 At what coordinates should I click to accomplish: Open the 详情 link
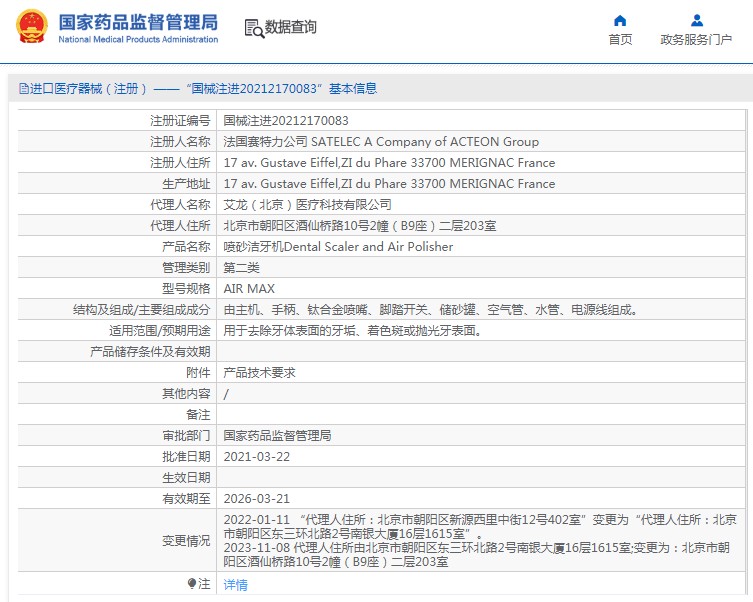235,584
